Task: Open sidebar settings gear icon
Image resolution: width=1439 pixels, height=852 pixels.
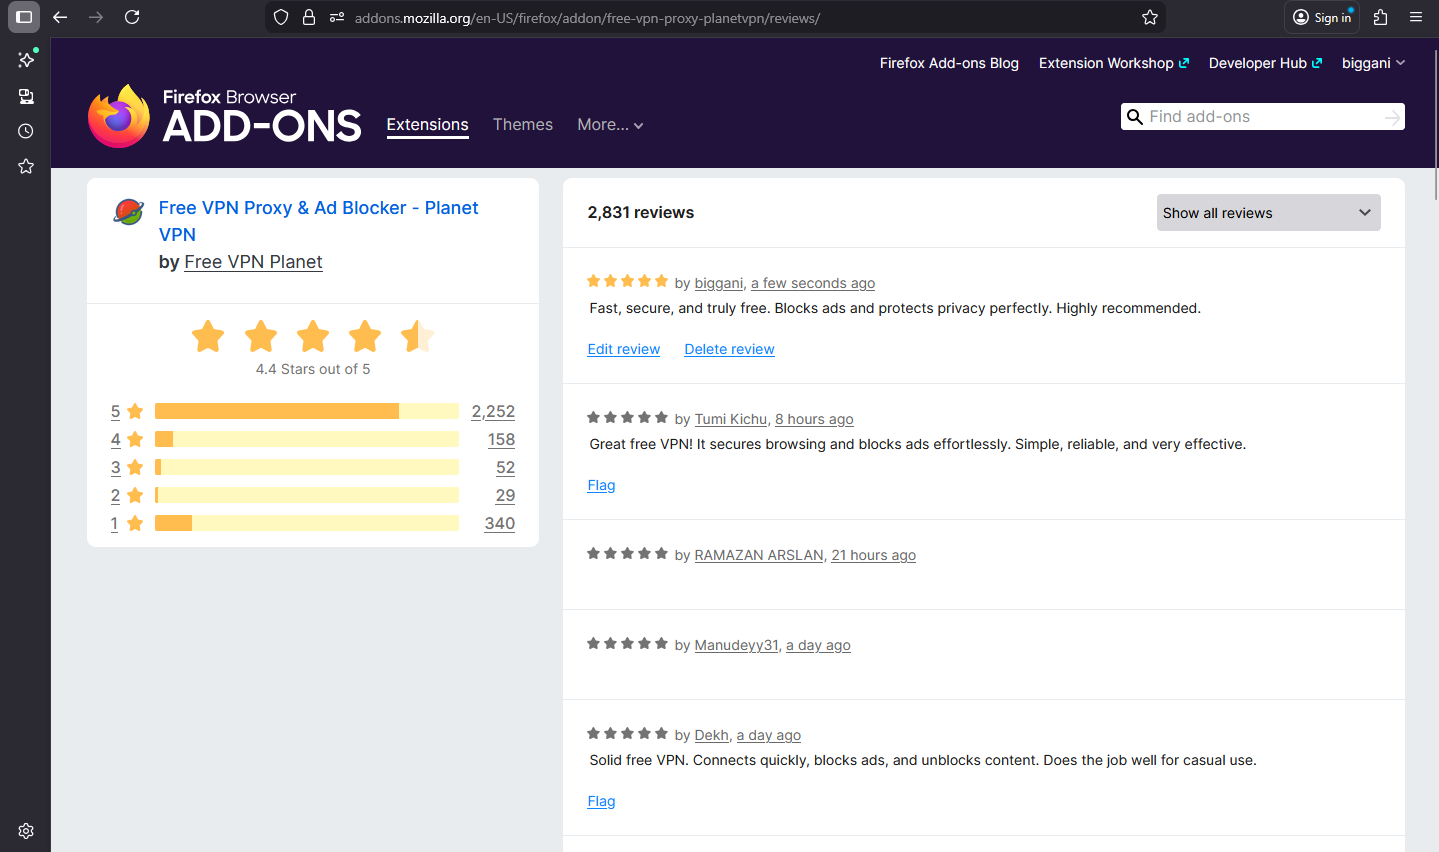Action: tap(26, 831)
